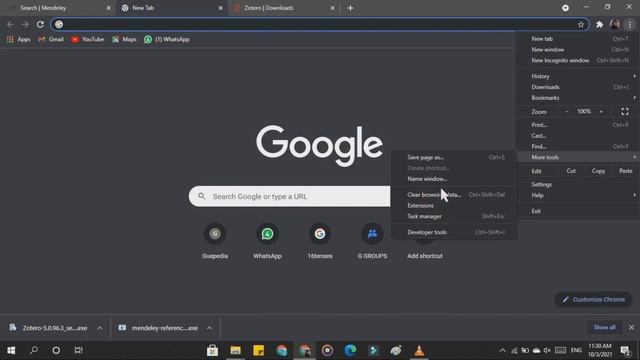Click the Customize Chrome button
Screen dimensions: 640x360
point(593,300)
